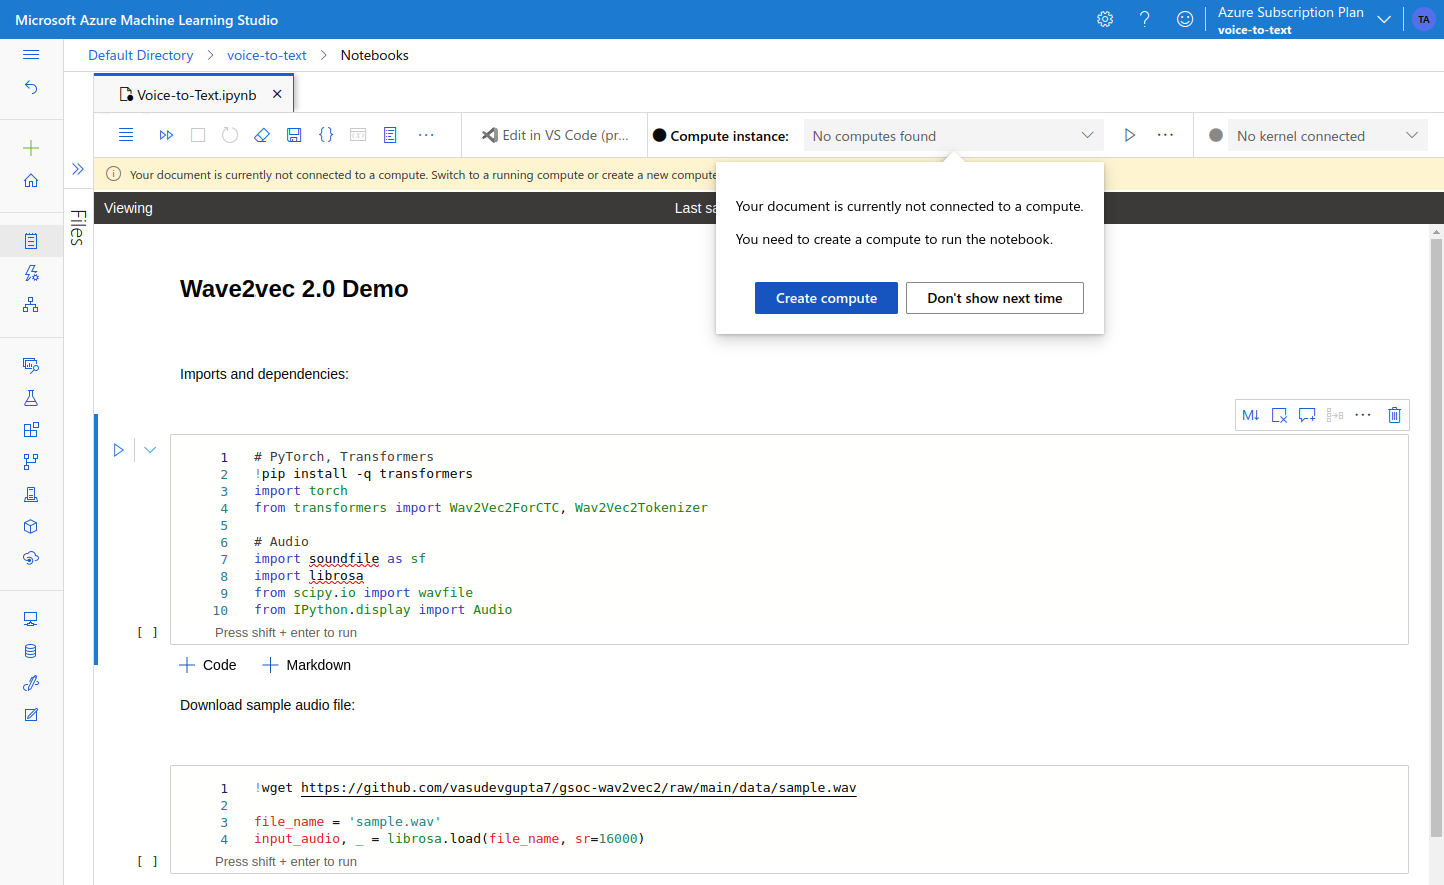Open Automated ML lightning icon in sidebar
Screen dimensions: 1444x885
31,273
